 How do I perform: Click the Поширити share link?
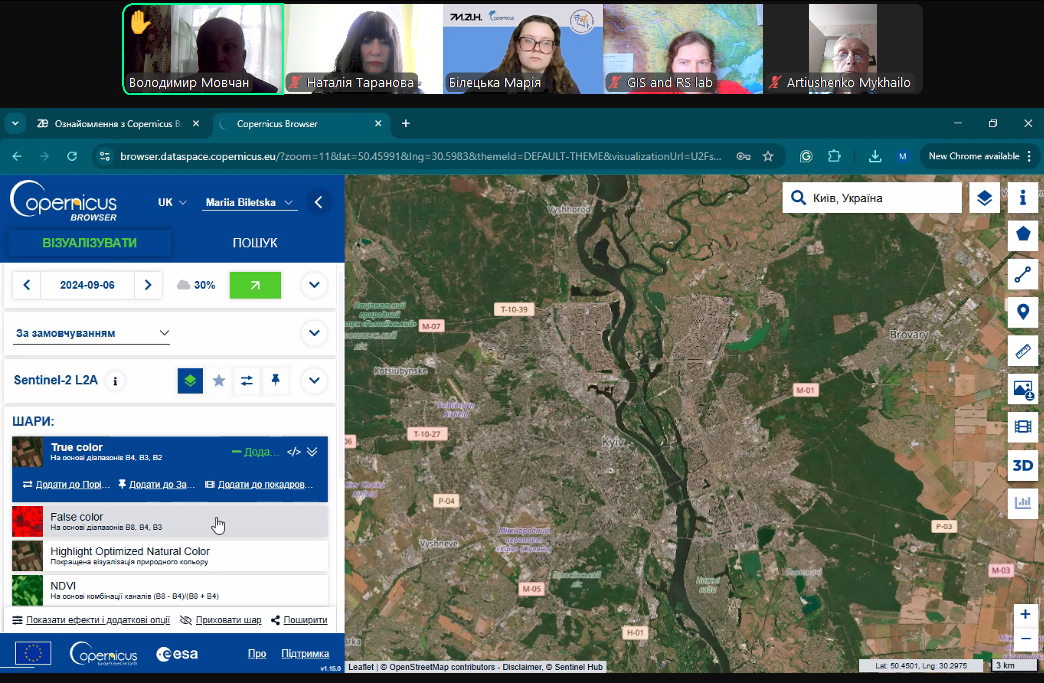(x=299, y=620)
